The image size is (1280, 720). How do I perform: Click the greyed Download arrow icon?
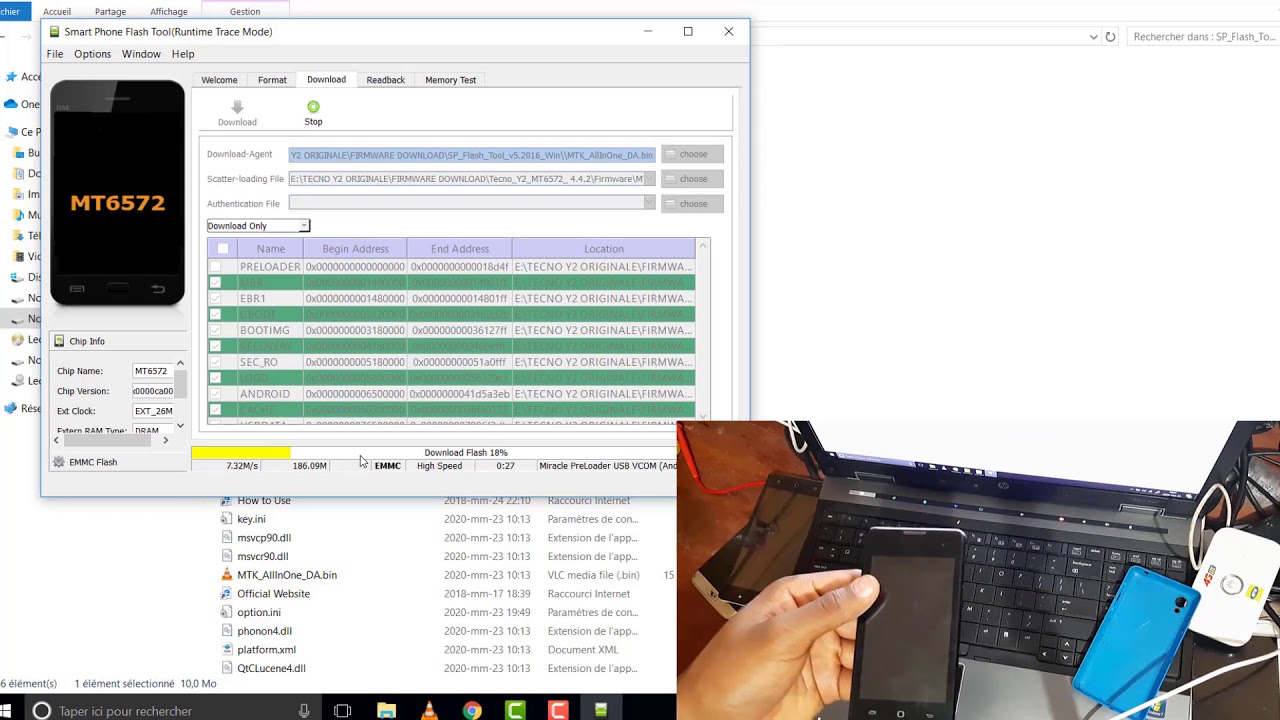coord(237,107)
